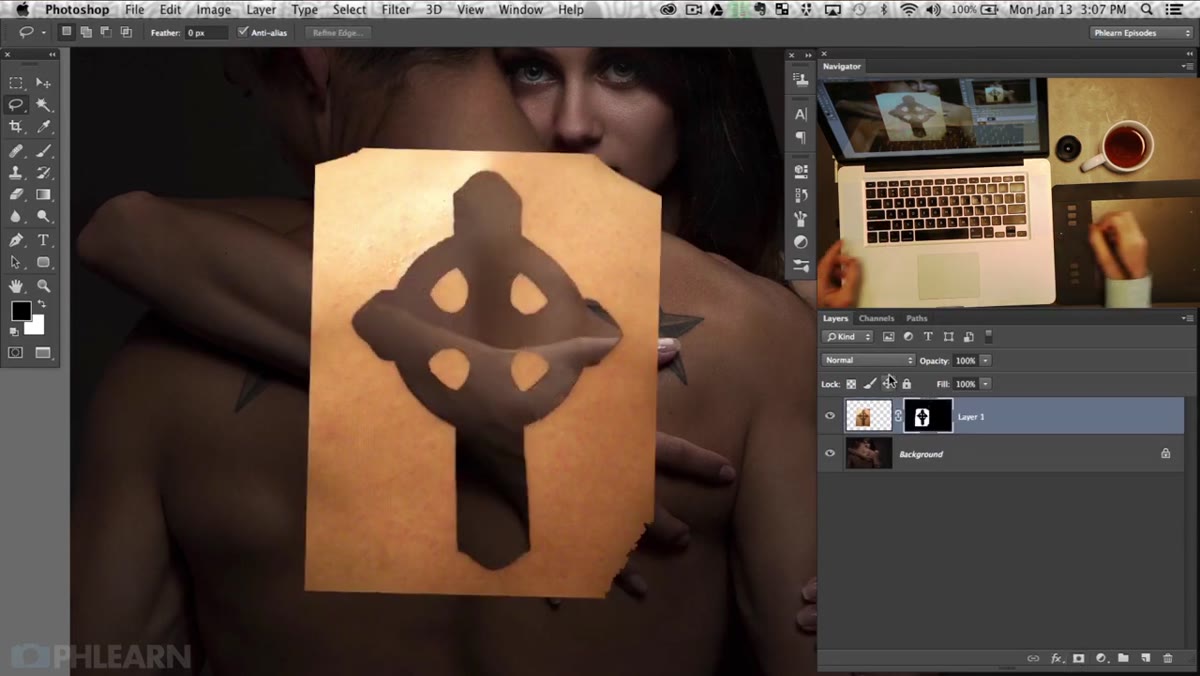The width and height of the screenshot is (1200, 676).
Task: Click the foreground color swatch
Action: 20,311
